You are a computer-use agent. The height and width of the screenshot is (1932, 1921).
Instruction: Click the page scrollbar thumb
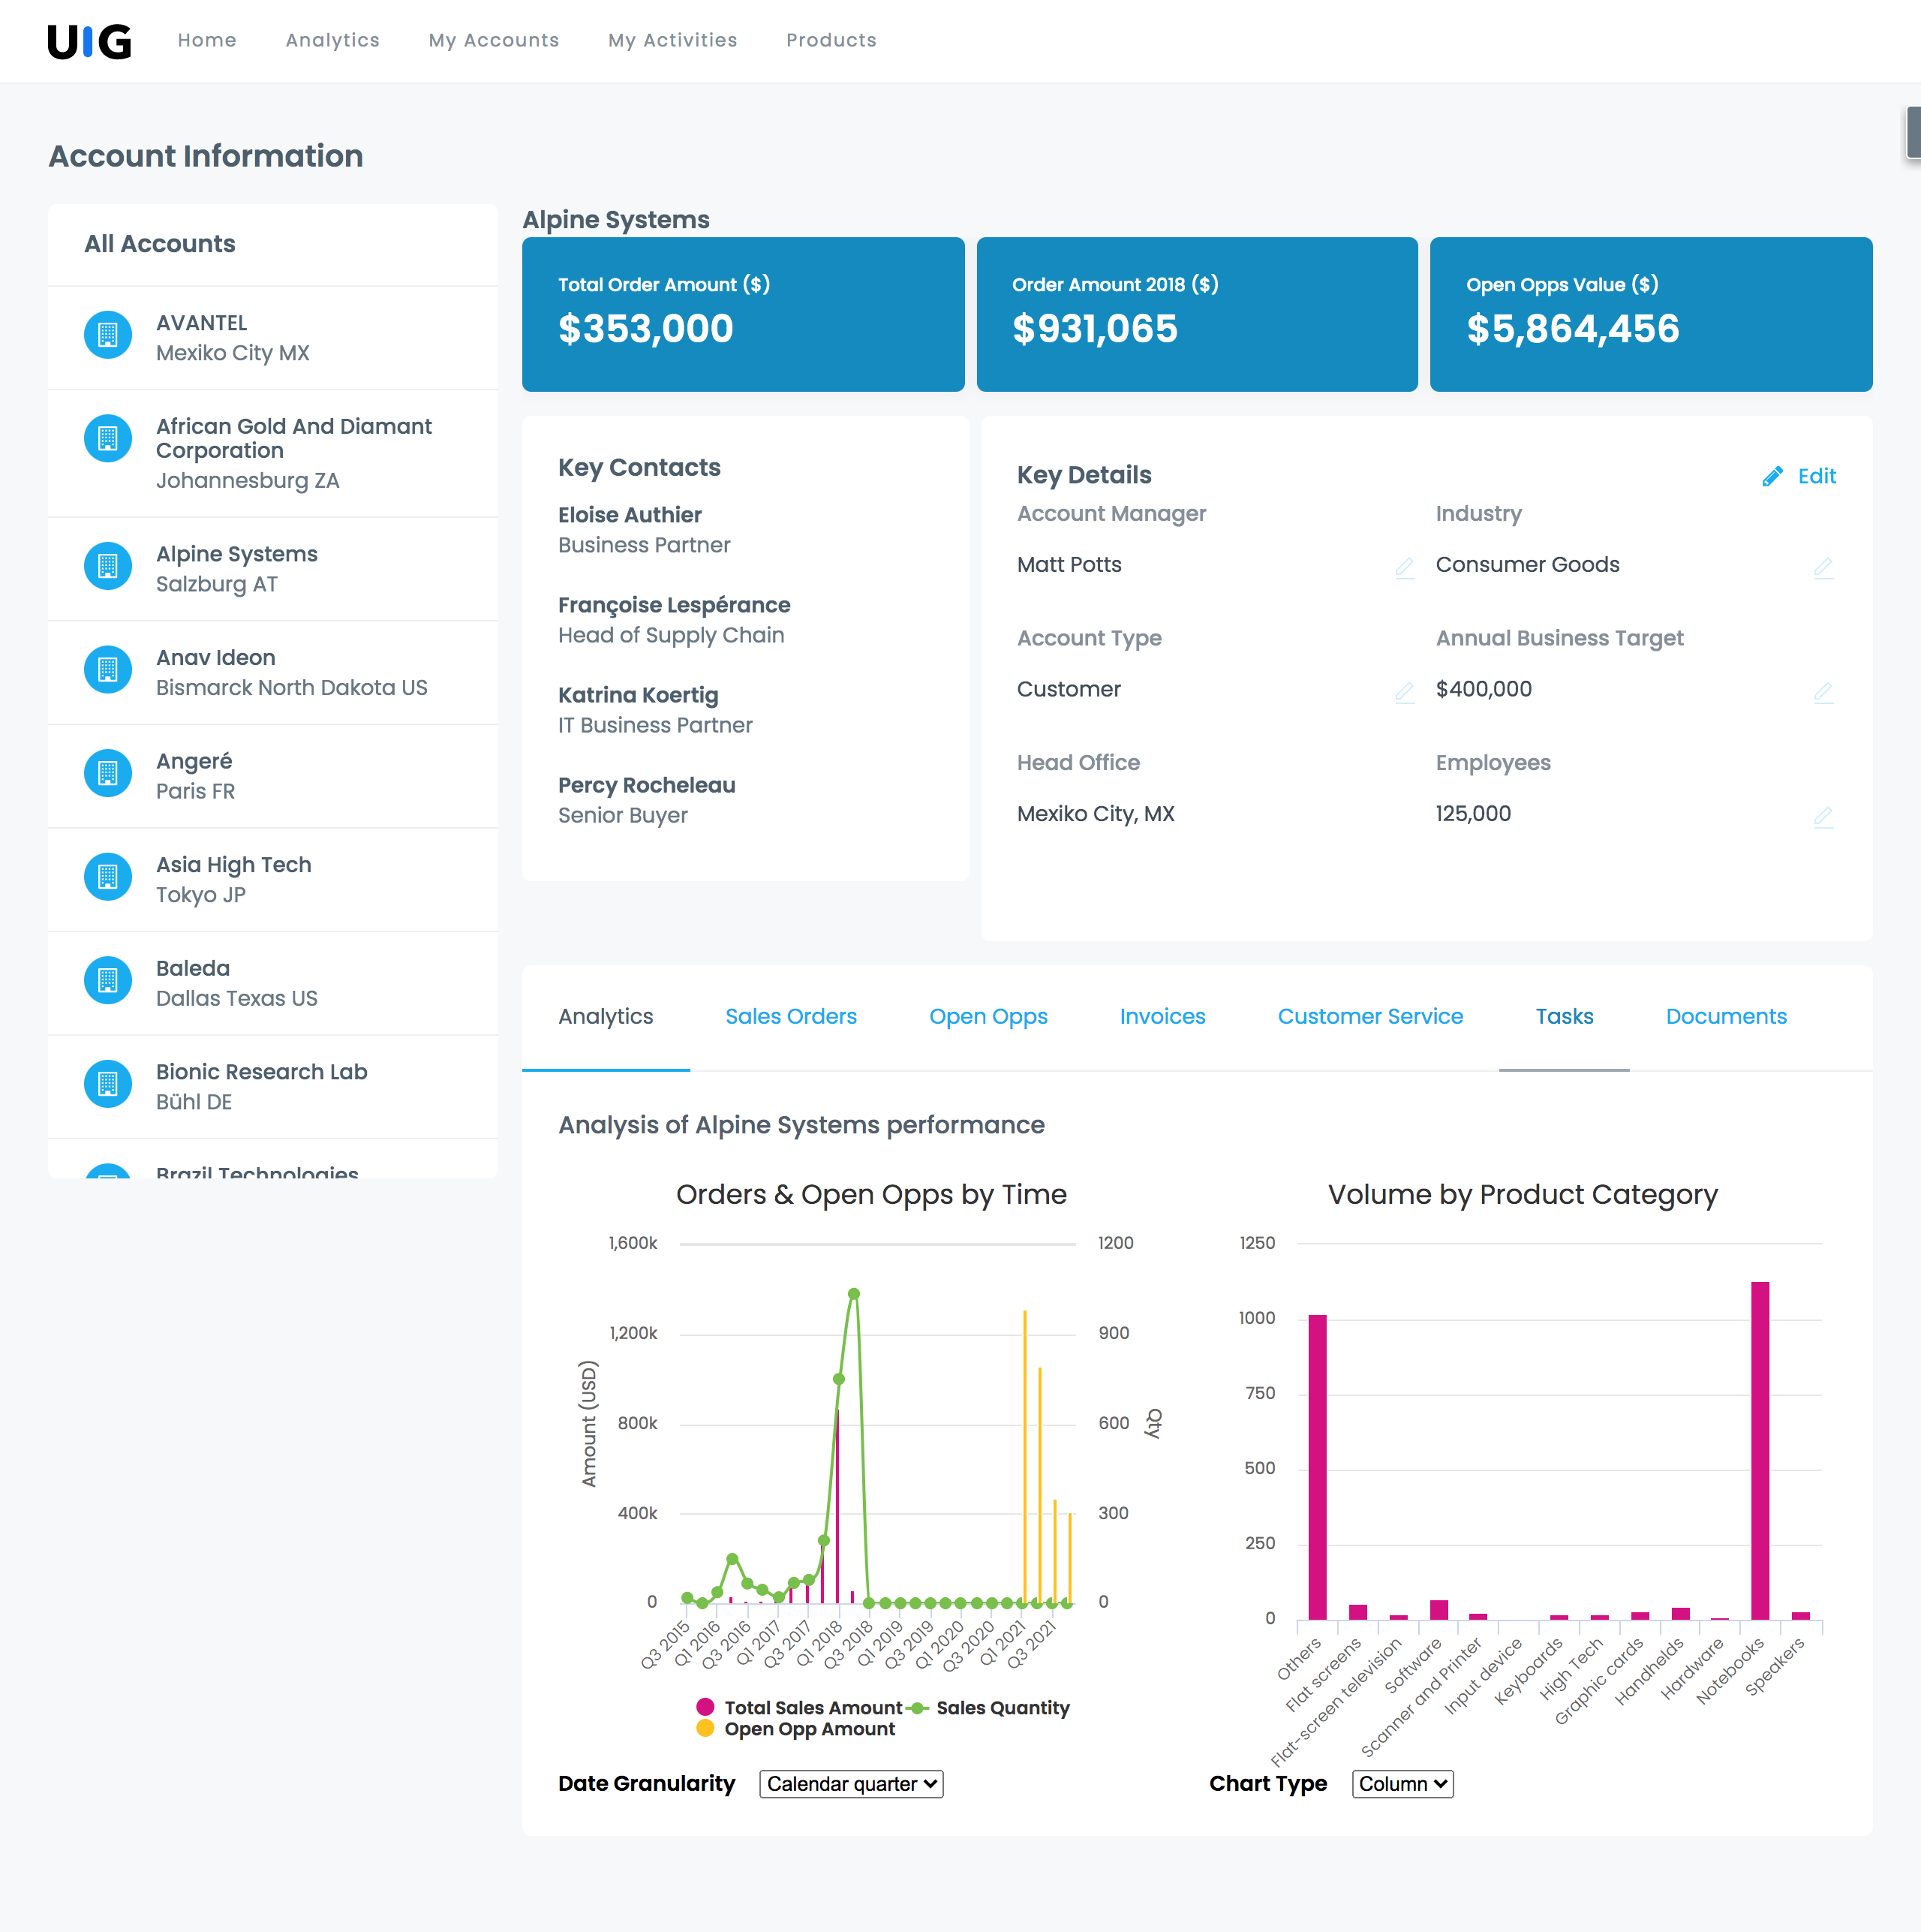coord(1913,132)
